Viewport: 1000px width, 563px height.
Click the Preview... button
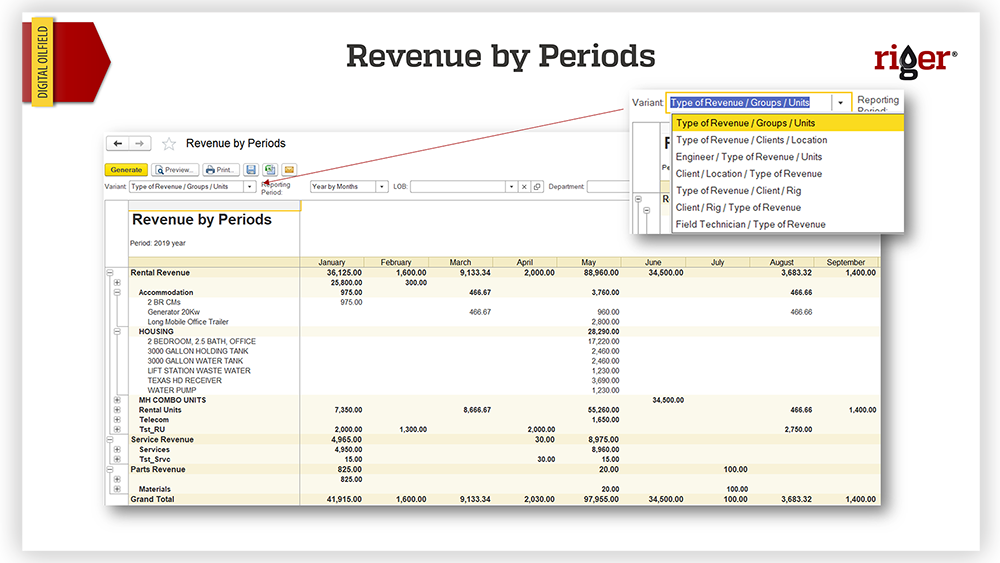175,170
